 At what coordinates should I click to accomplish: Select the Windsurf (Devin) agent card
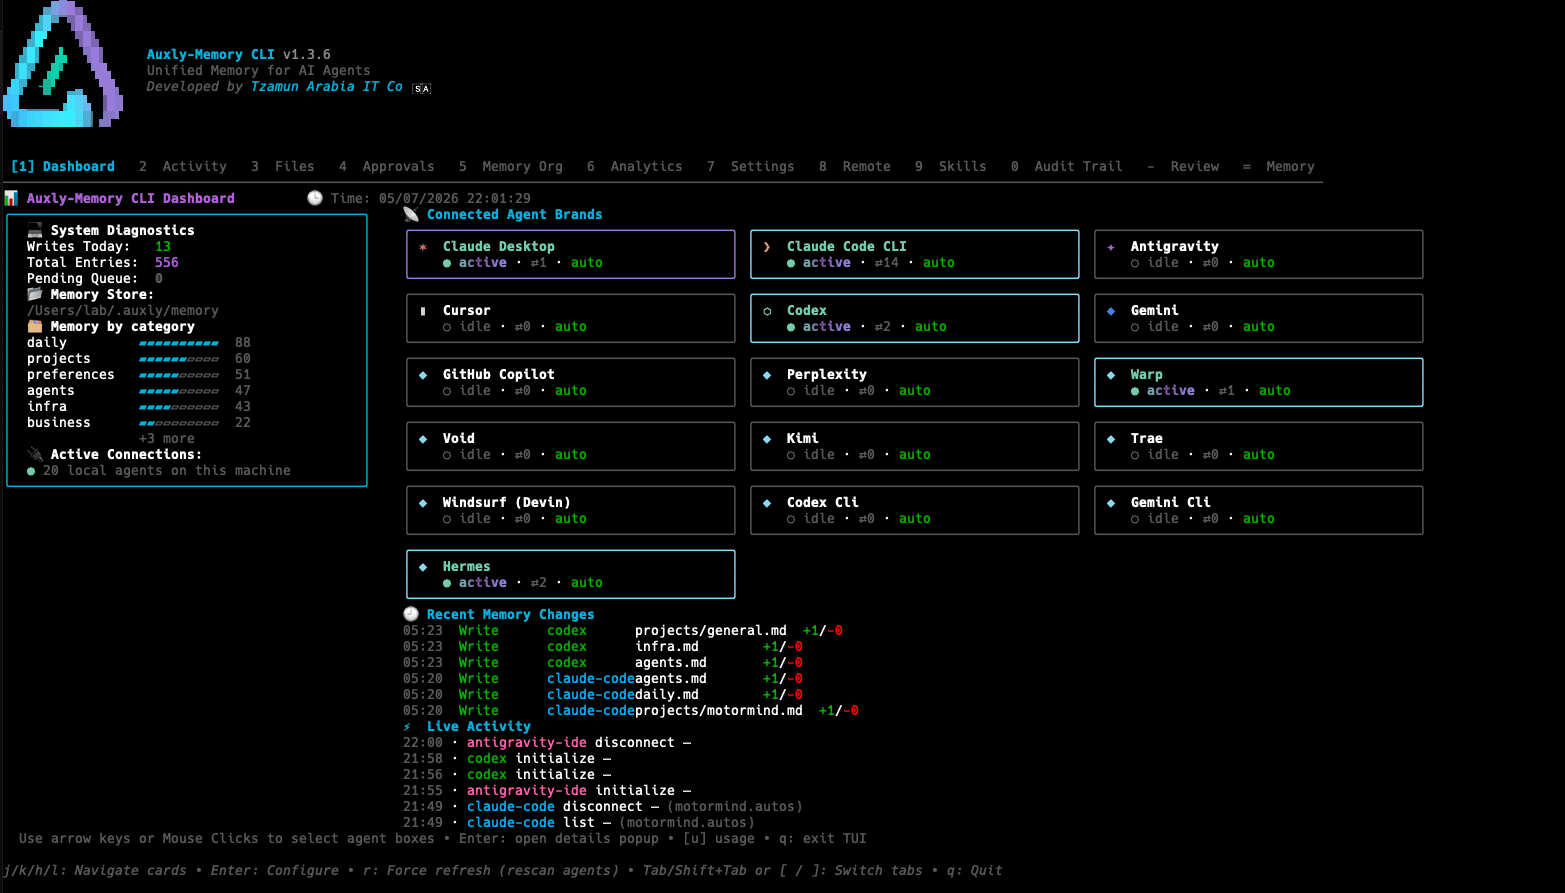(571, 510)
